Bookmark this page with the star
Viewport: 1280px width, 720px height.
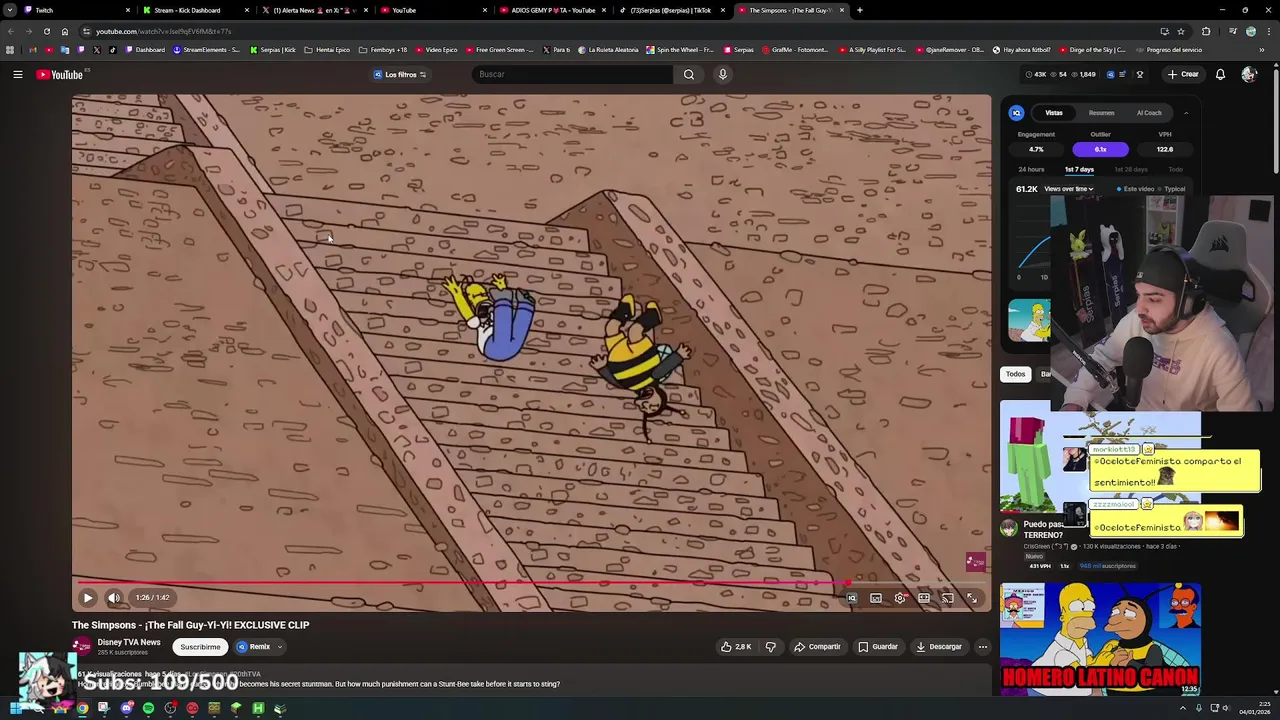(1180, 31)
